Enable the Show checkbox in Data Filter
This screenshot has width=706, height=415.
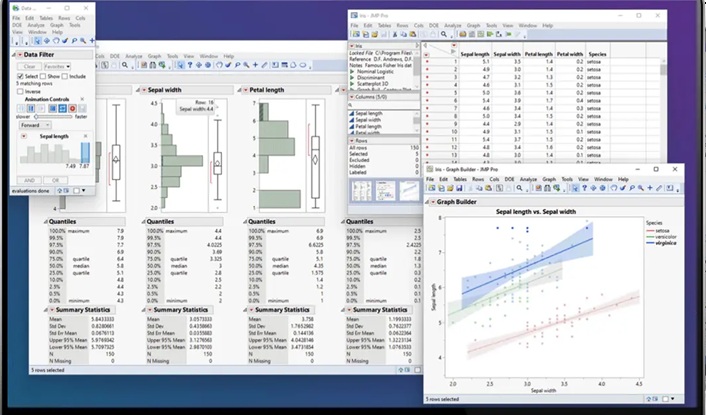44,76
